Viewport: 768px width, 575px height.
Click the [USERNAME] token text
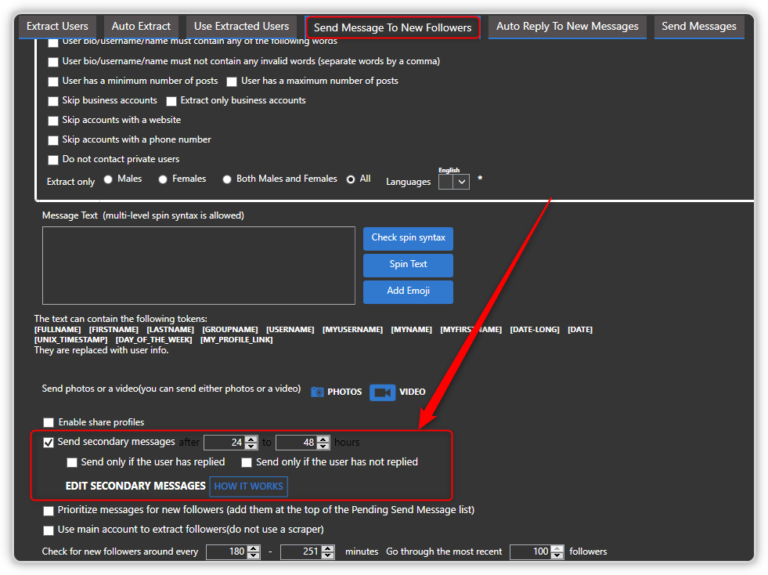(x=290, y=330)
